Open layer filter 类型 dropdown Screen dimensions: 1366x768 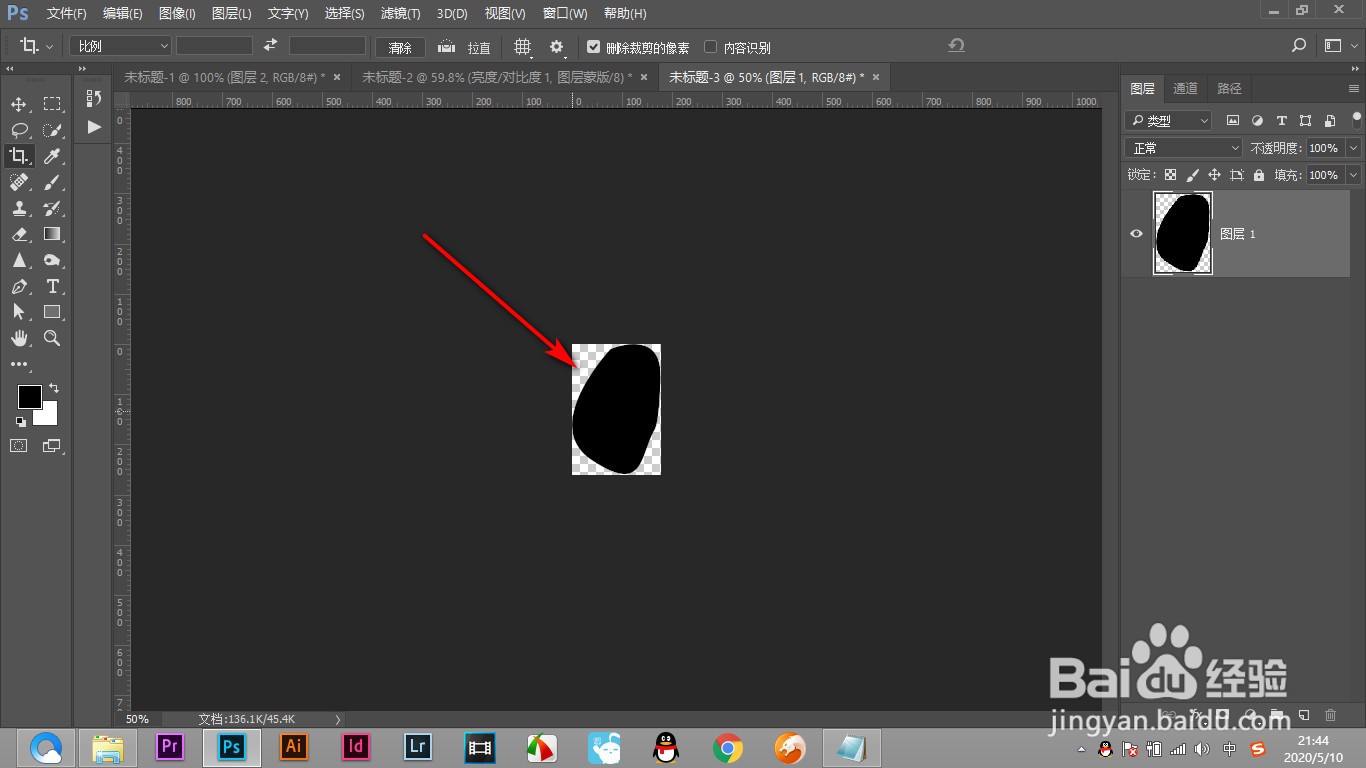[x=1168, y=120]
